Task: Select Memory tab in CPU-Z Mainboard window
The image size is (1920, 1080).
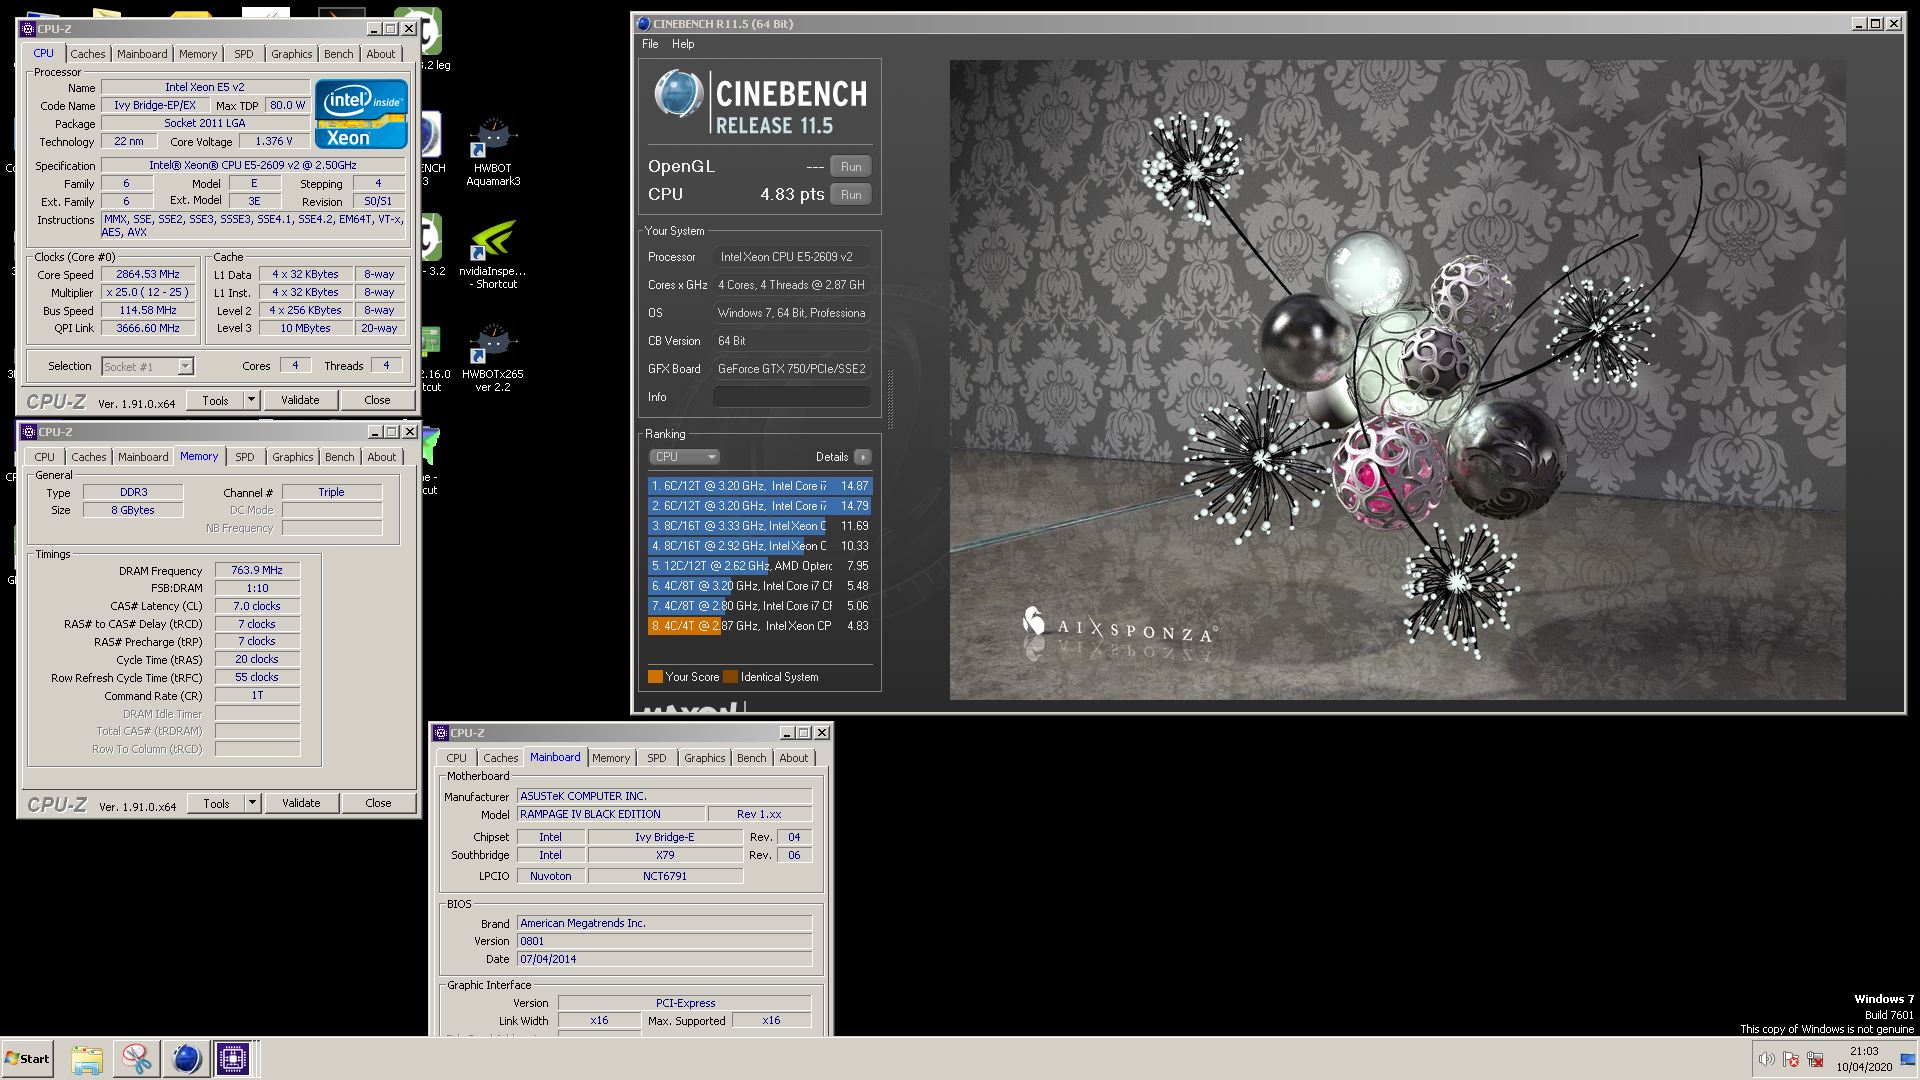Action: point(611,758)
